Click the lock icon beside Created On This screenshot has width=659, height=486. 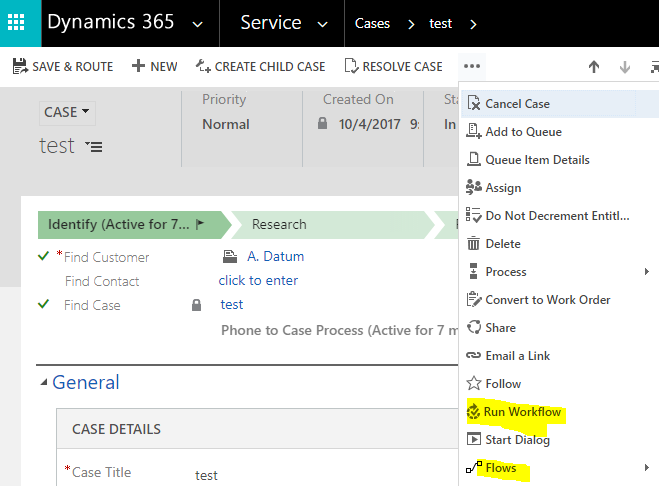[x=322, y=123]
